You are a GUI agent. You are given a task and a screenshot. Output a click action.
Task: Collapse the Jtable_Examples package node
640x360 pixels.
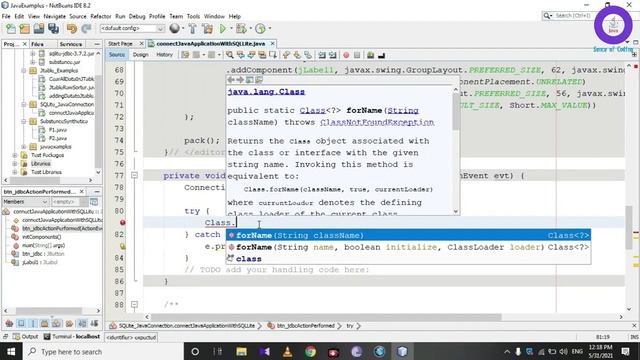[x=24, y=71]
